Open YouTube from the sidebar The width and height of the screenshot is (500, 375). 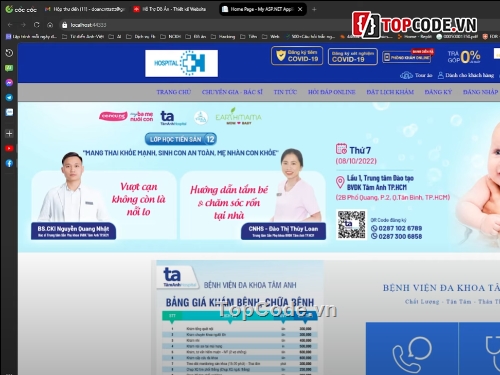(9, 148)
